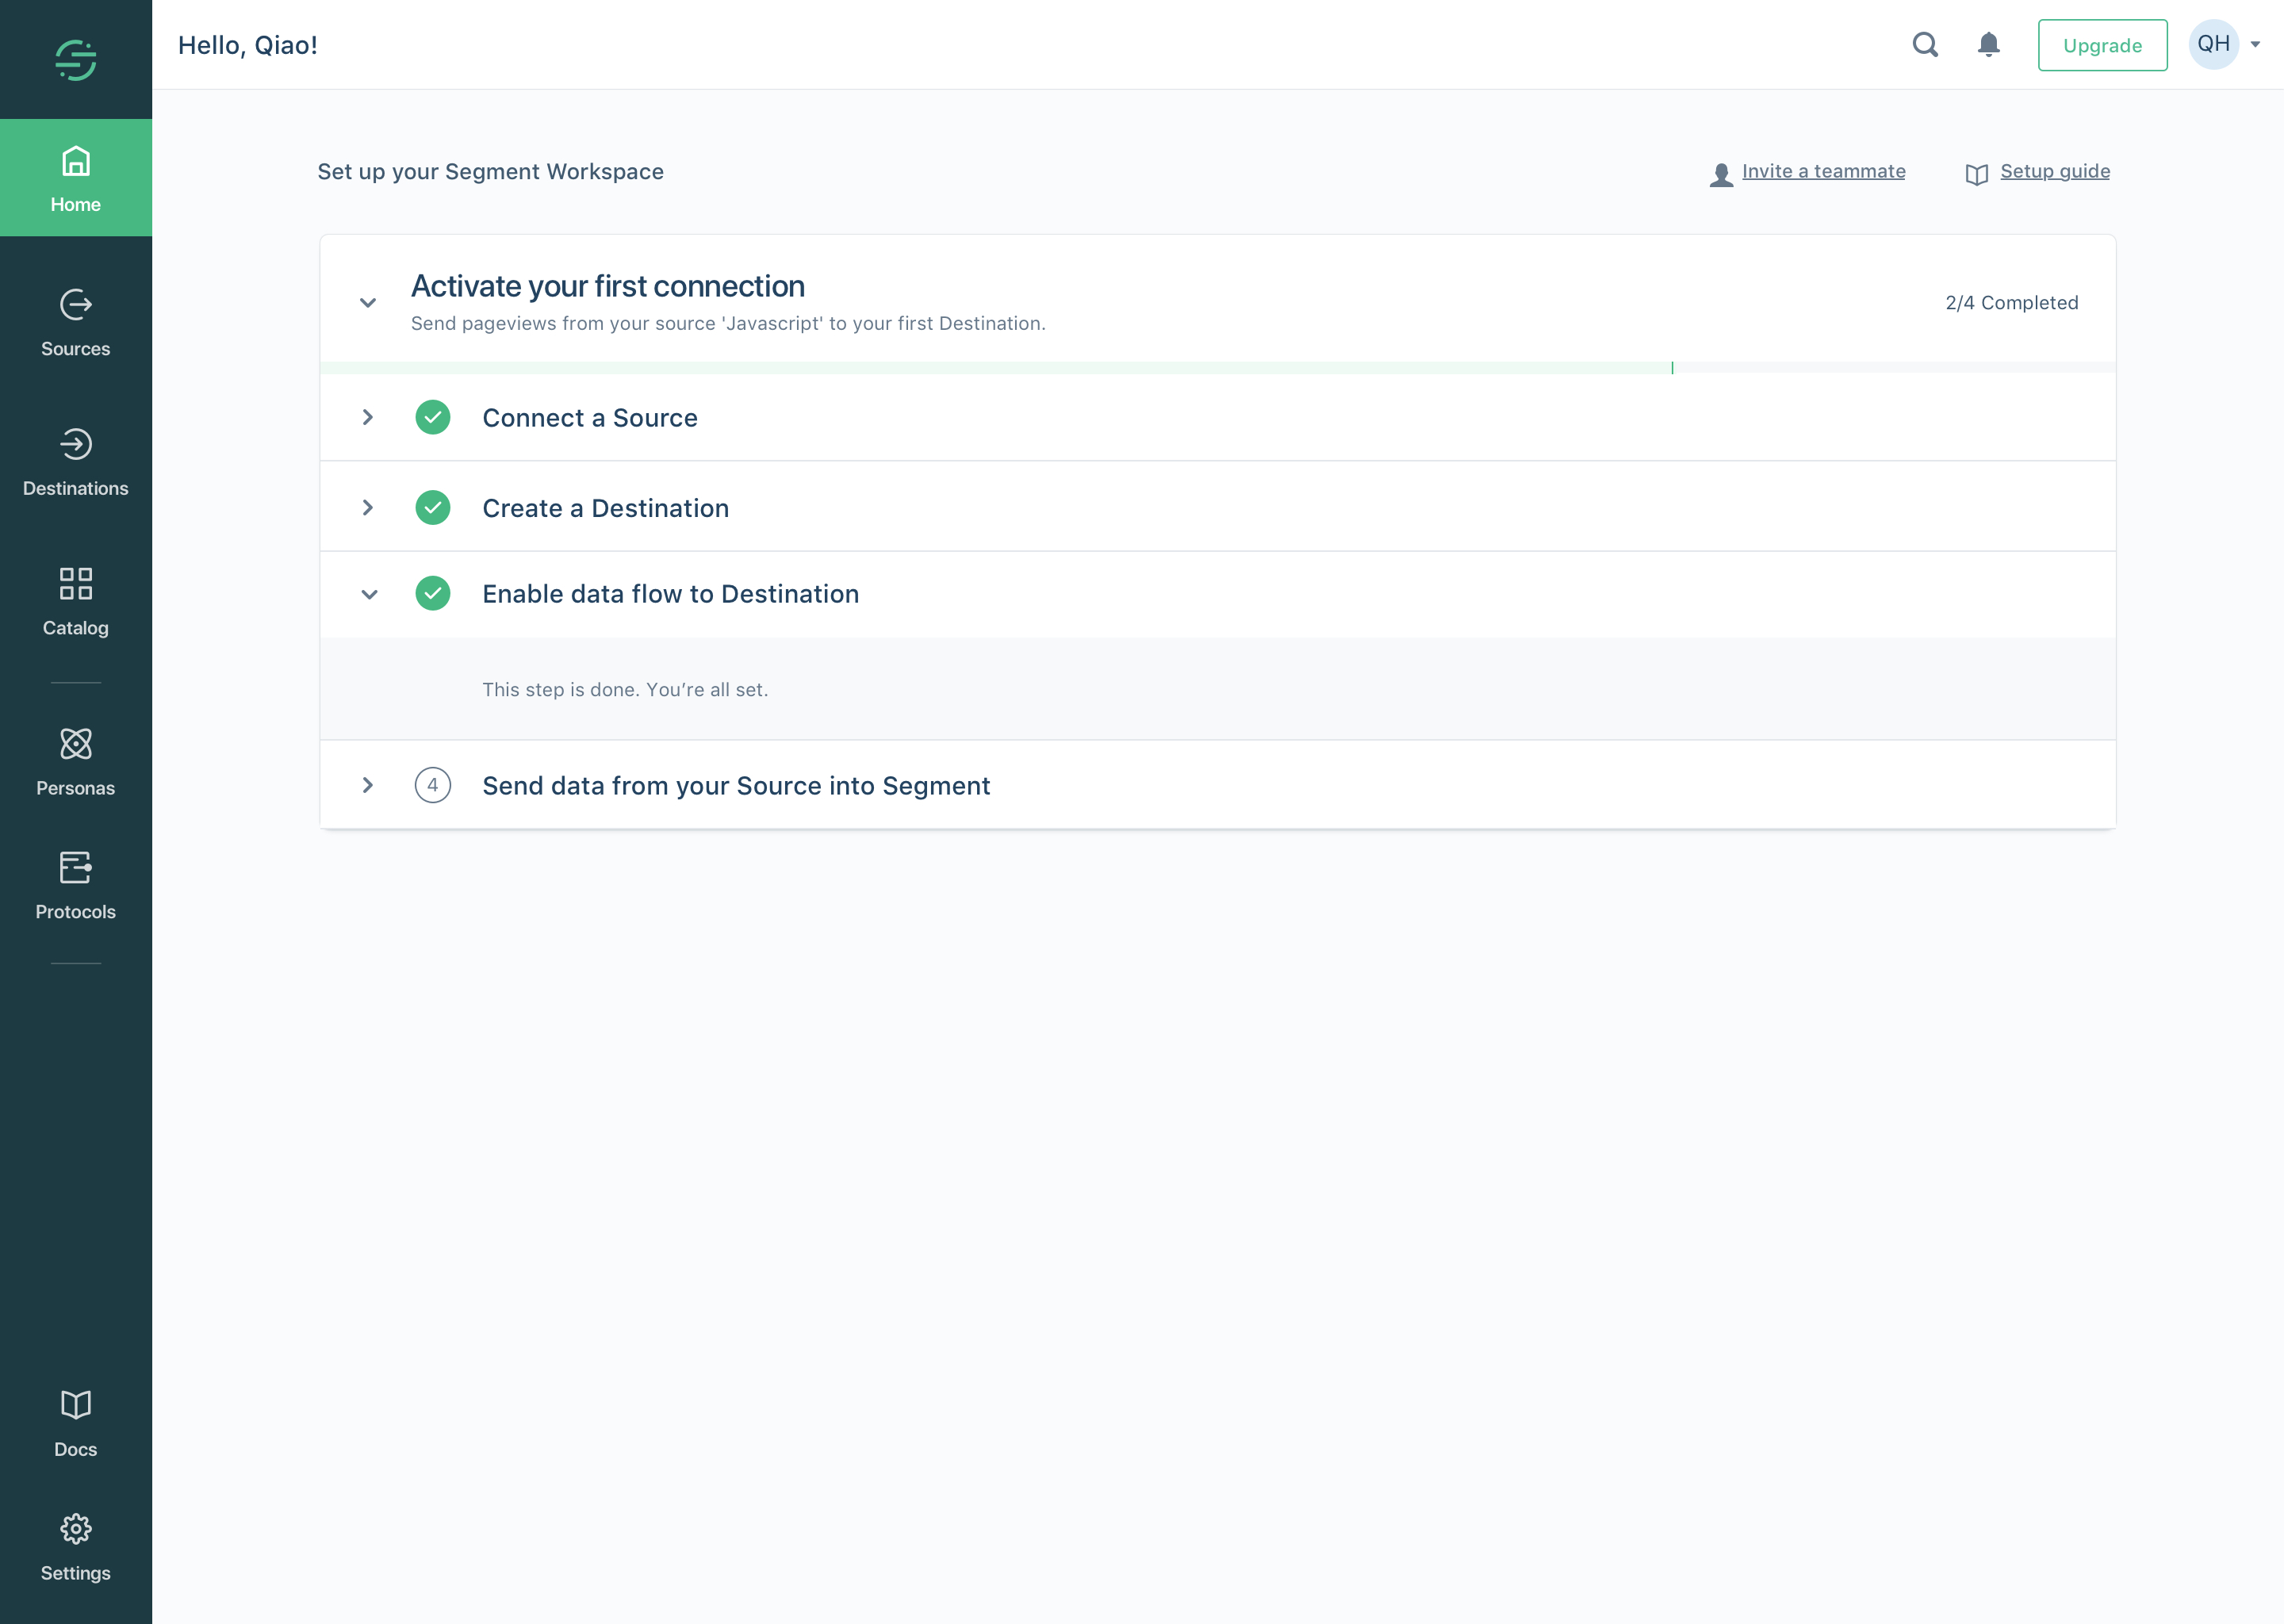Click Create a Destination title
The height and width of the screenshot is (1624, 2284).
pyautogui.click(x=606, y=508)
